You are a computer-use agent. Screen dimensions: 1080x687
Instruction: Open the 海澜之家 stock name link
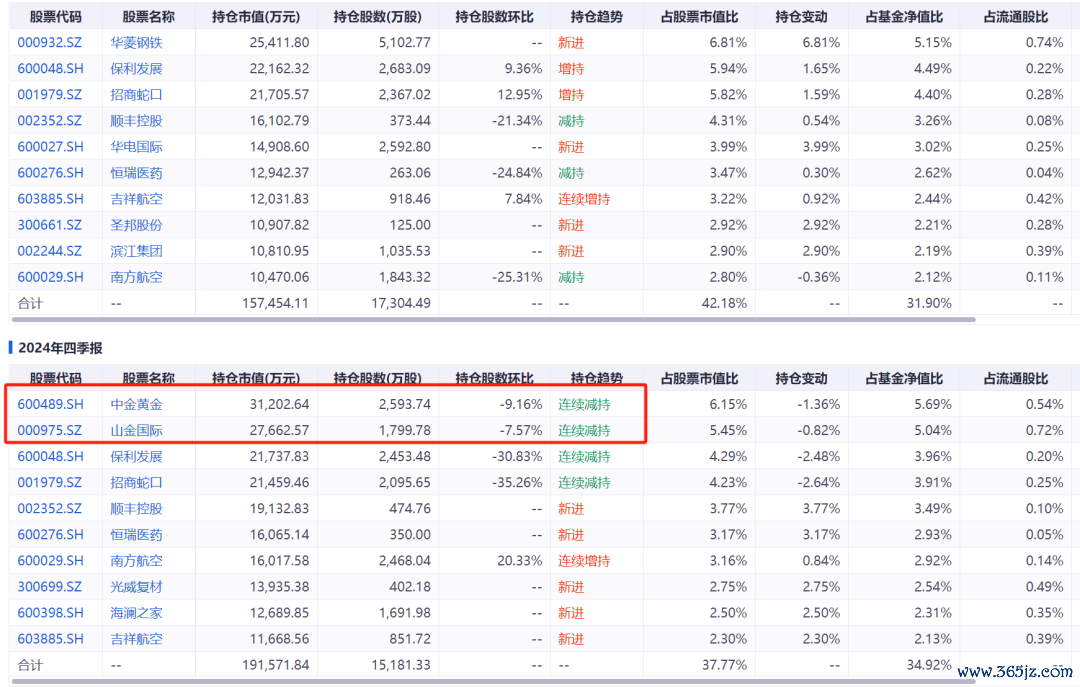(x=136, y=613)
